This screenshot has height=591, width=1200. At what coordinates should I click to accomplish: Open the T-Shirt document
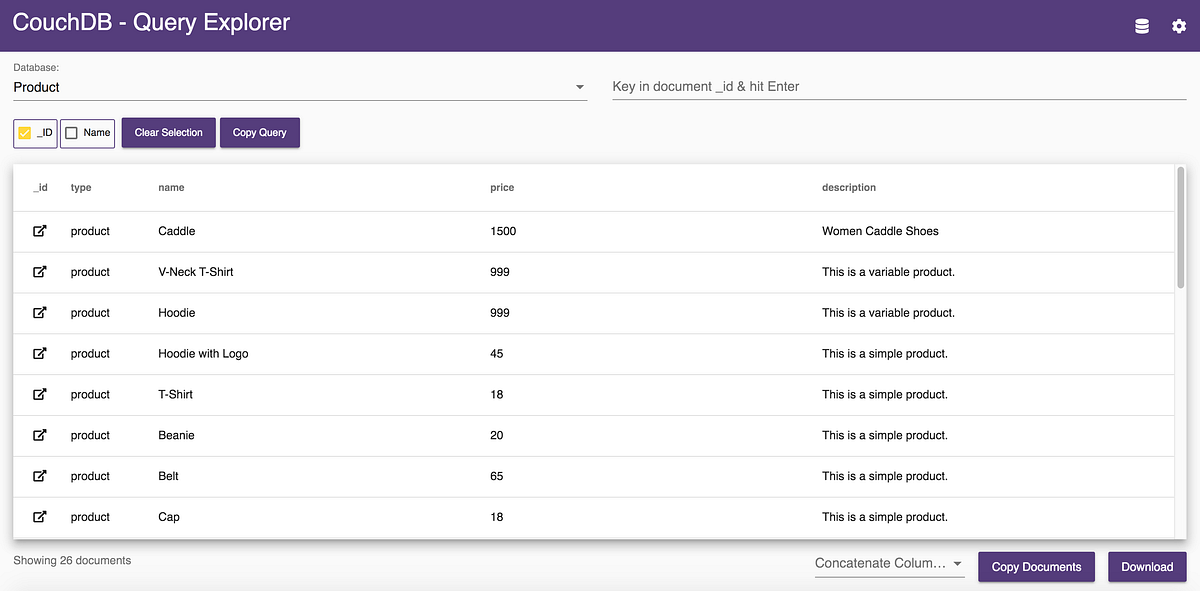40,394
